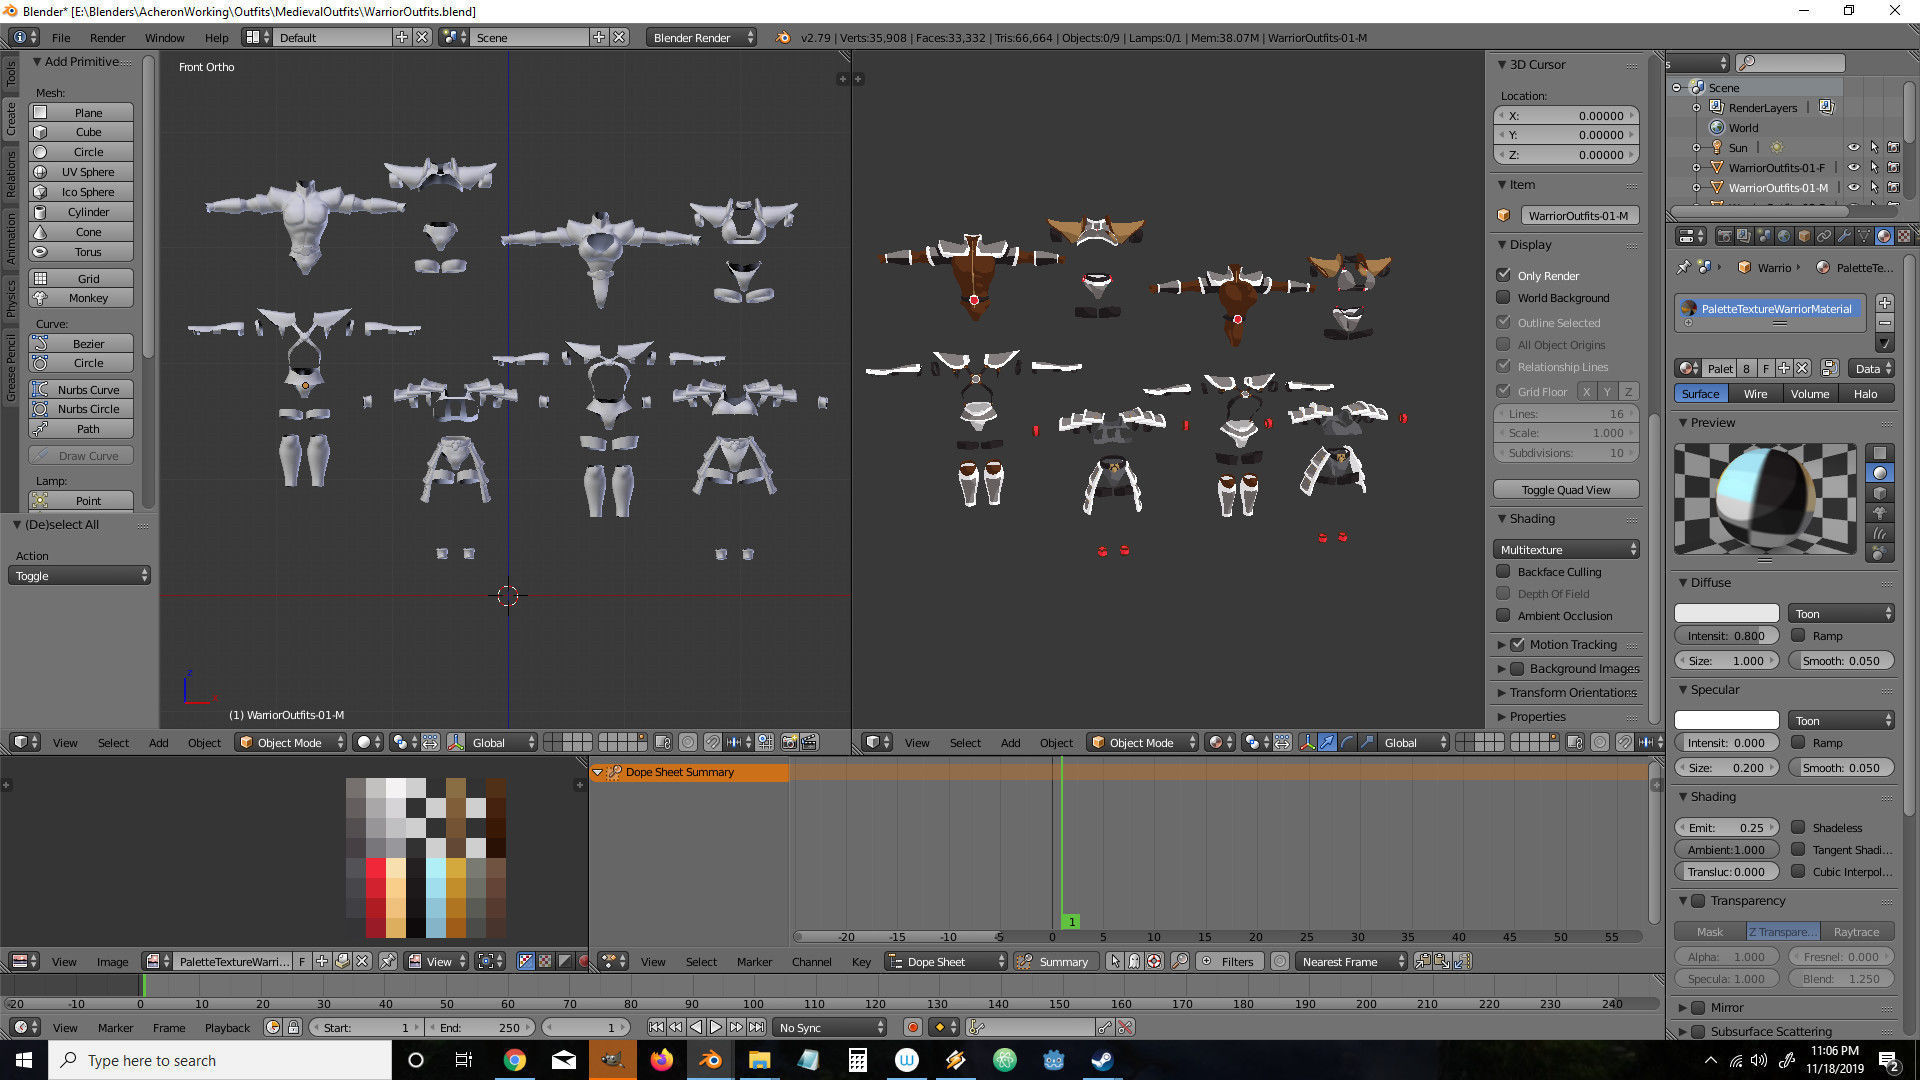Open the Render camera properties tab
Screen dimensions: 1920x1080
[1725, 236]
